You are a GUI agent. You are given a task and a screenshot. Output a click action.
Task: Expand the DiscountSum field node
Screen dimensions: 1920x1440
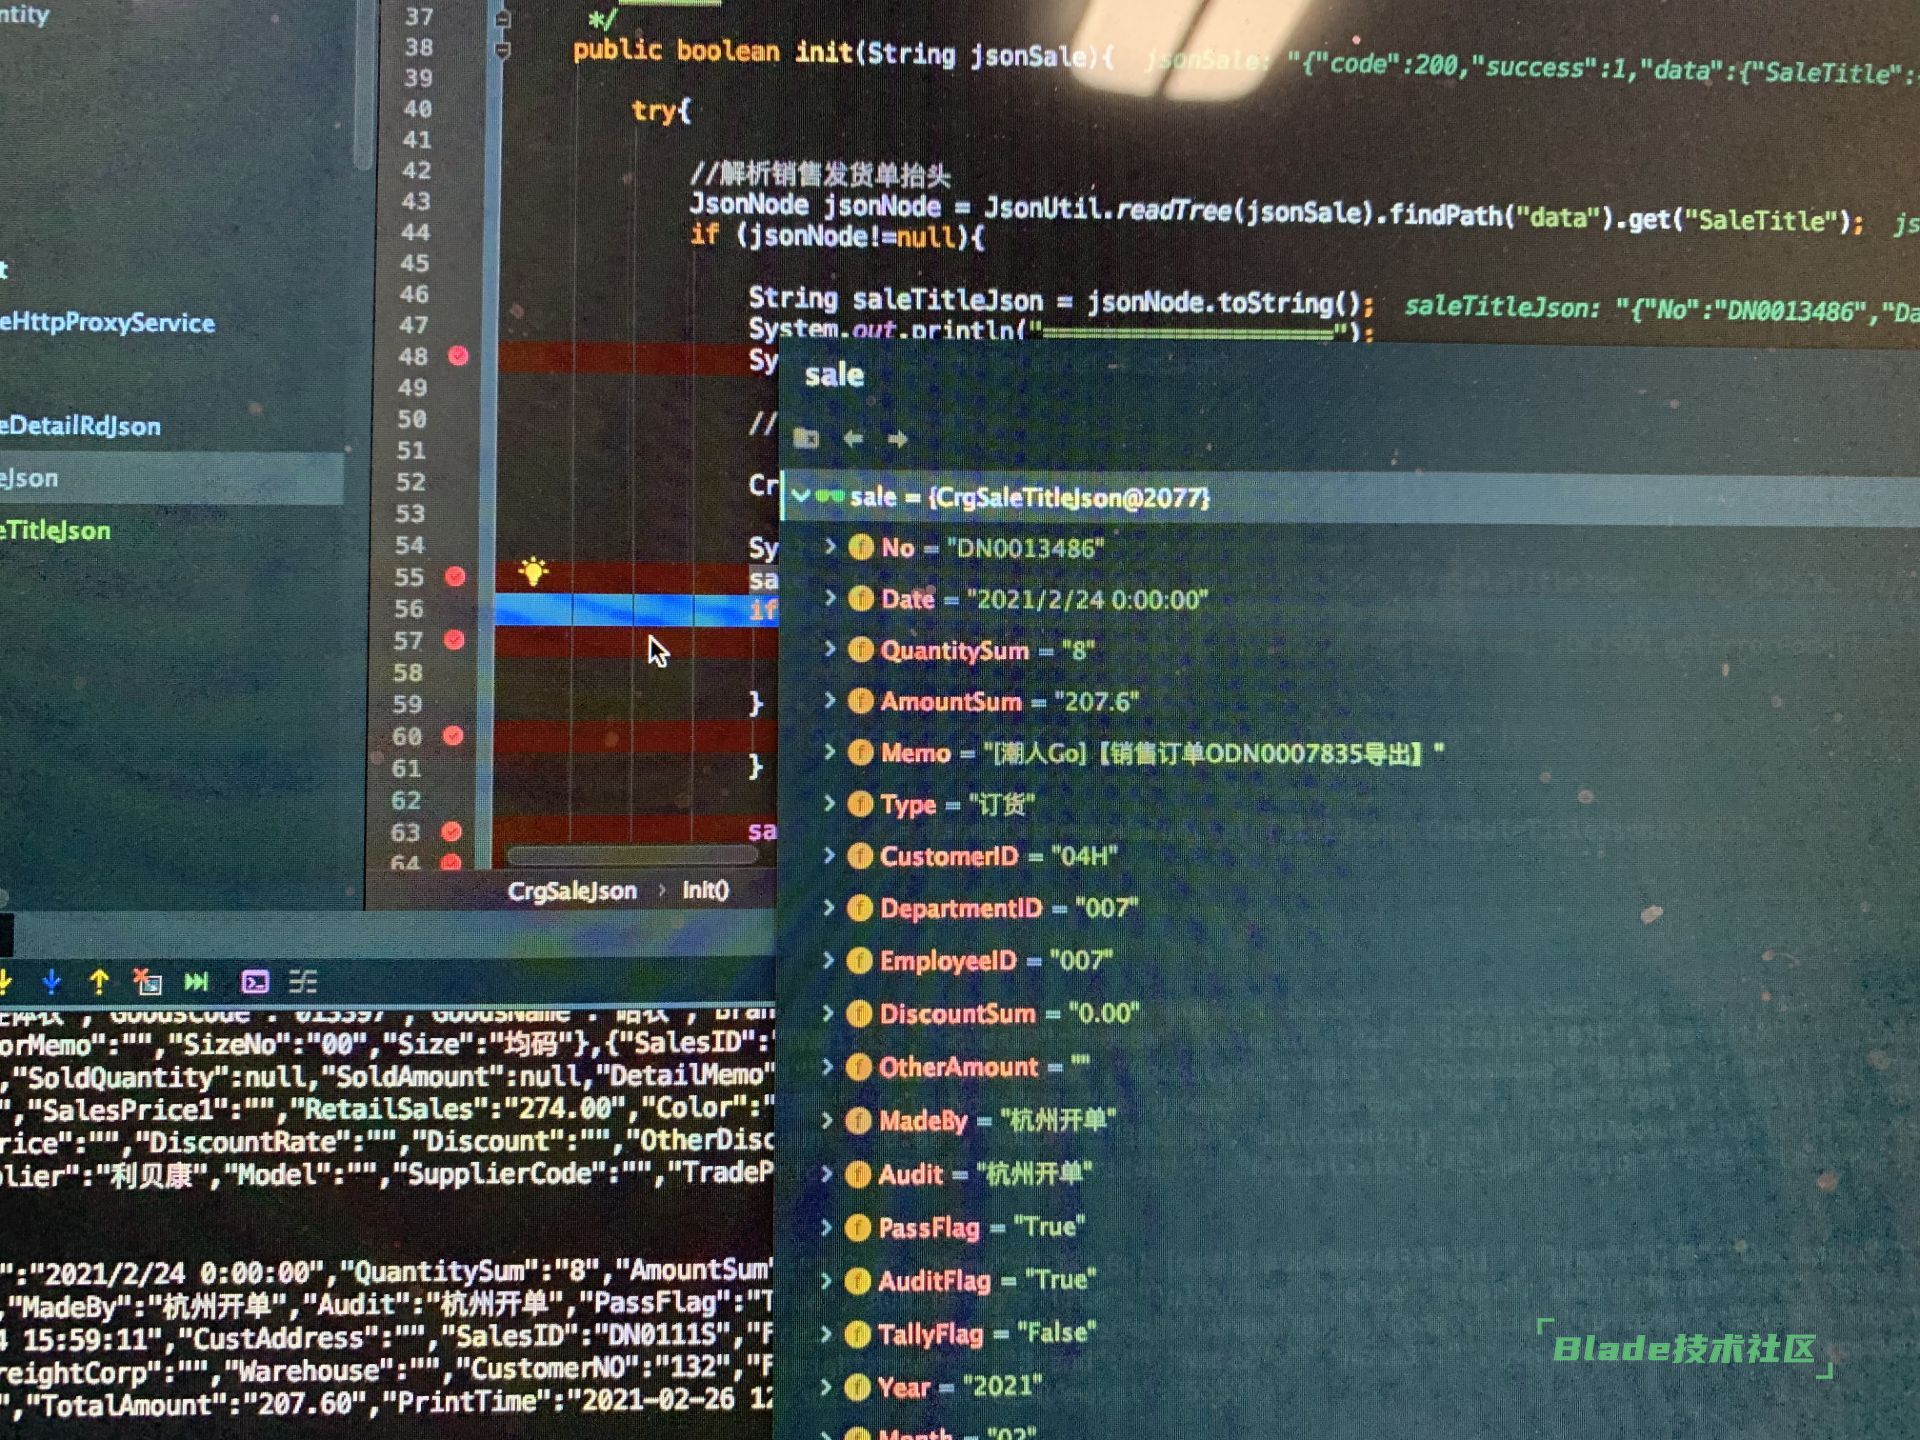[828, 1012]
